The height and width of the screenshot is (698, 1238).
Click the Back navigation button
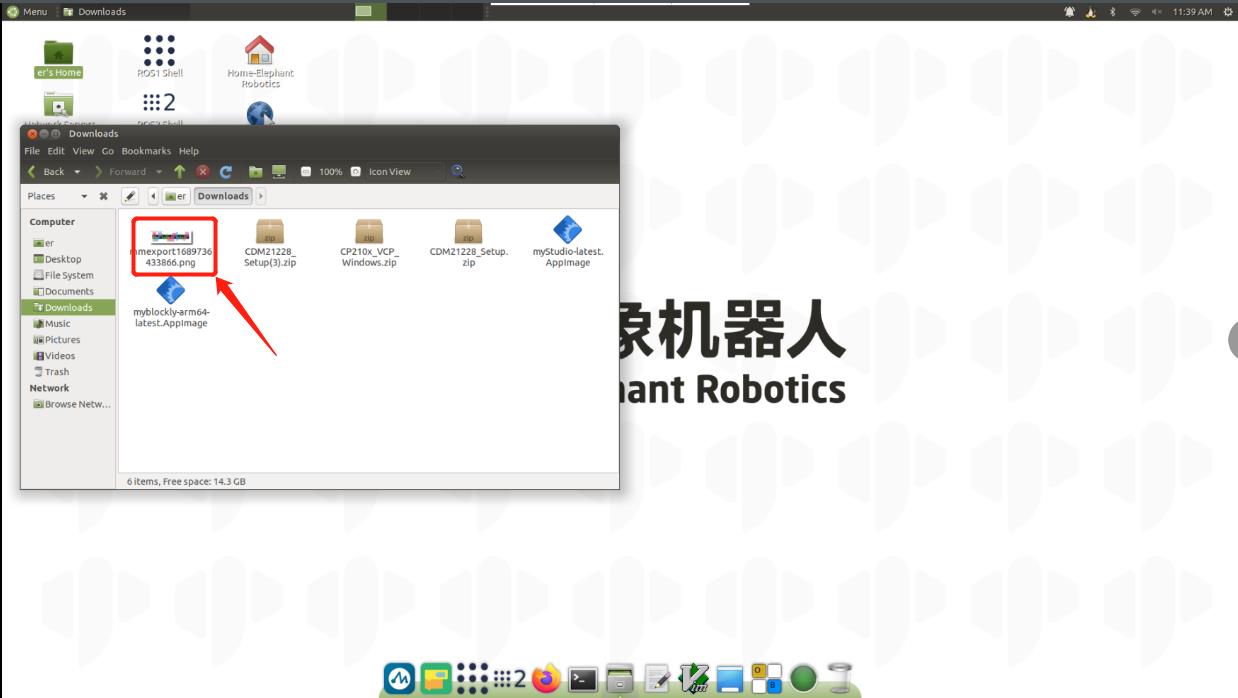coord(45,172)
